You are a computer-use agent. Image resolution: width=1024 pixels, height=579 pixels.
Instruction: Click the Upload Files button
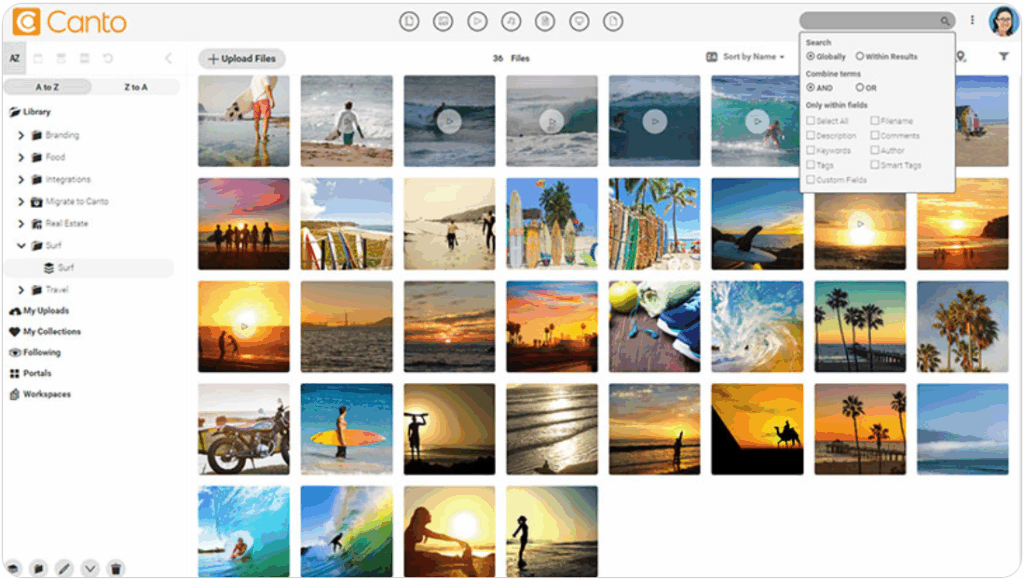point(241,59)
